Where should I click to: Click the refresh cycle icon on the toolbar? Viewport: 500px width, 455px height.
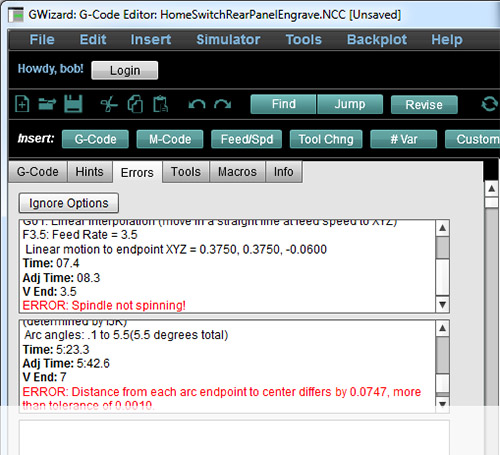click(489, 104)
